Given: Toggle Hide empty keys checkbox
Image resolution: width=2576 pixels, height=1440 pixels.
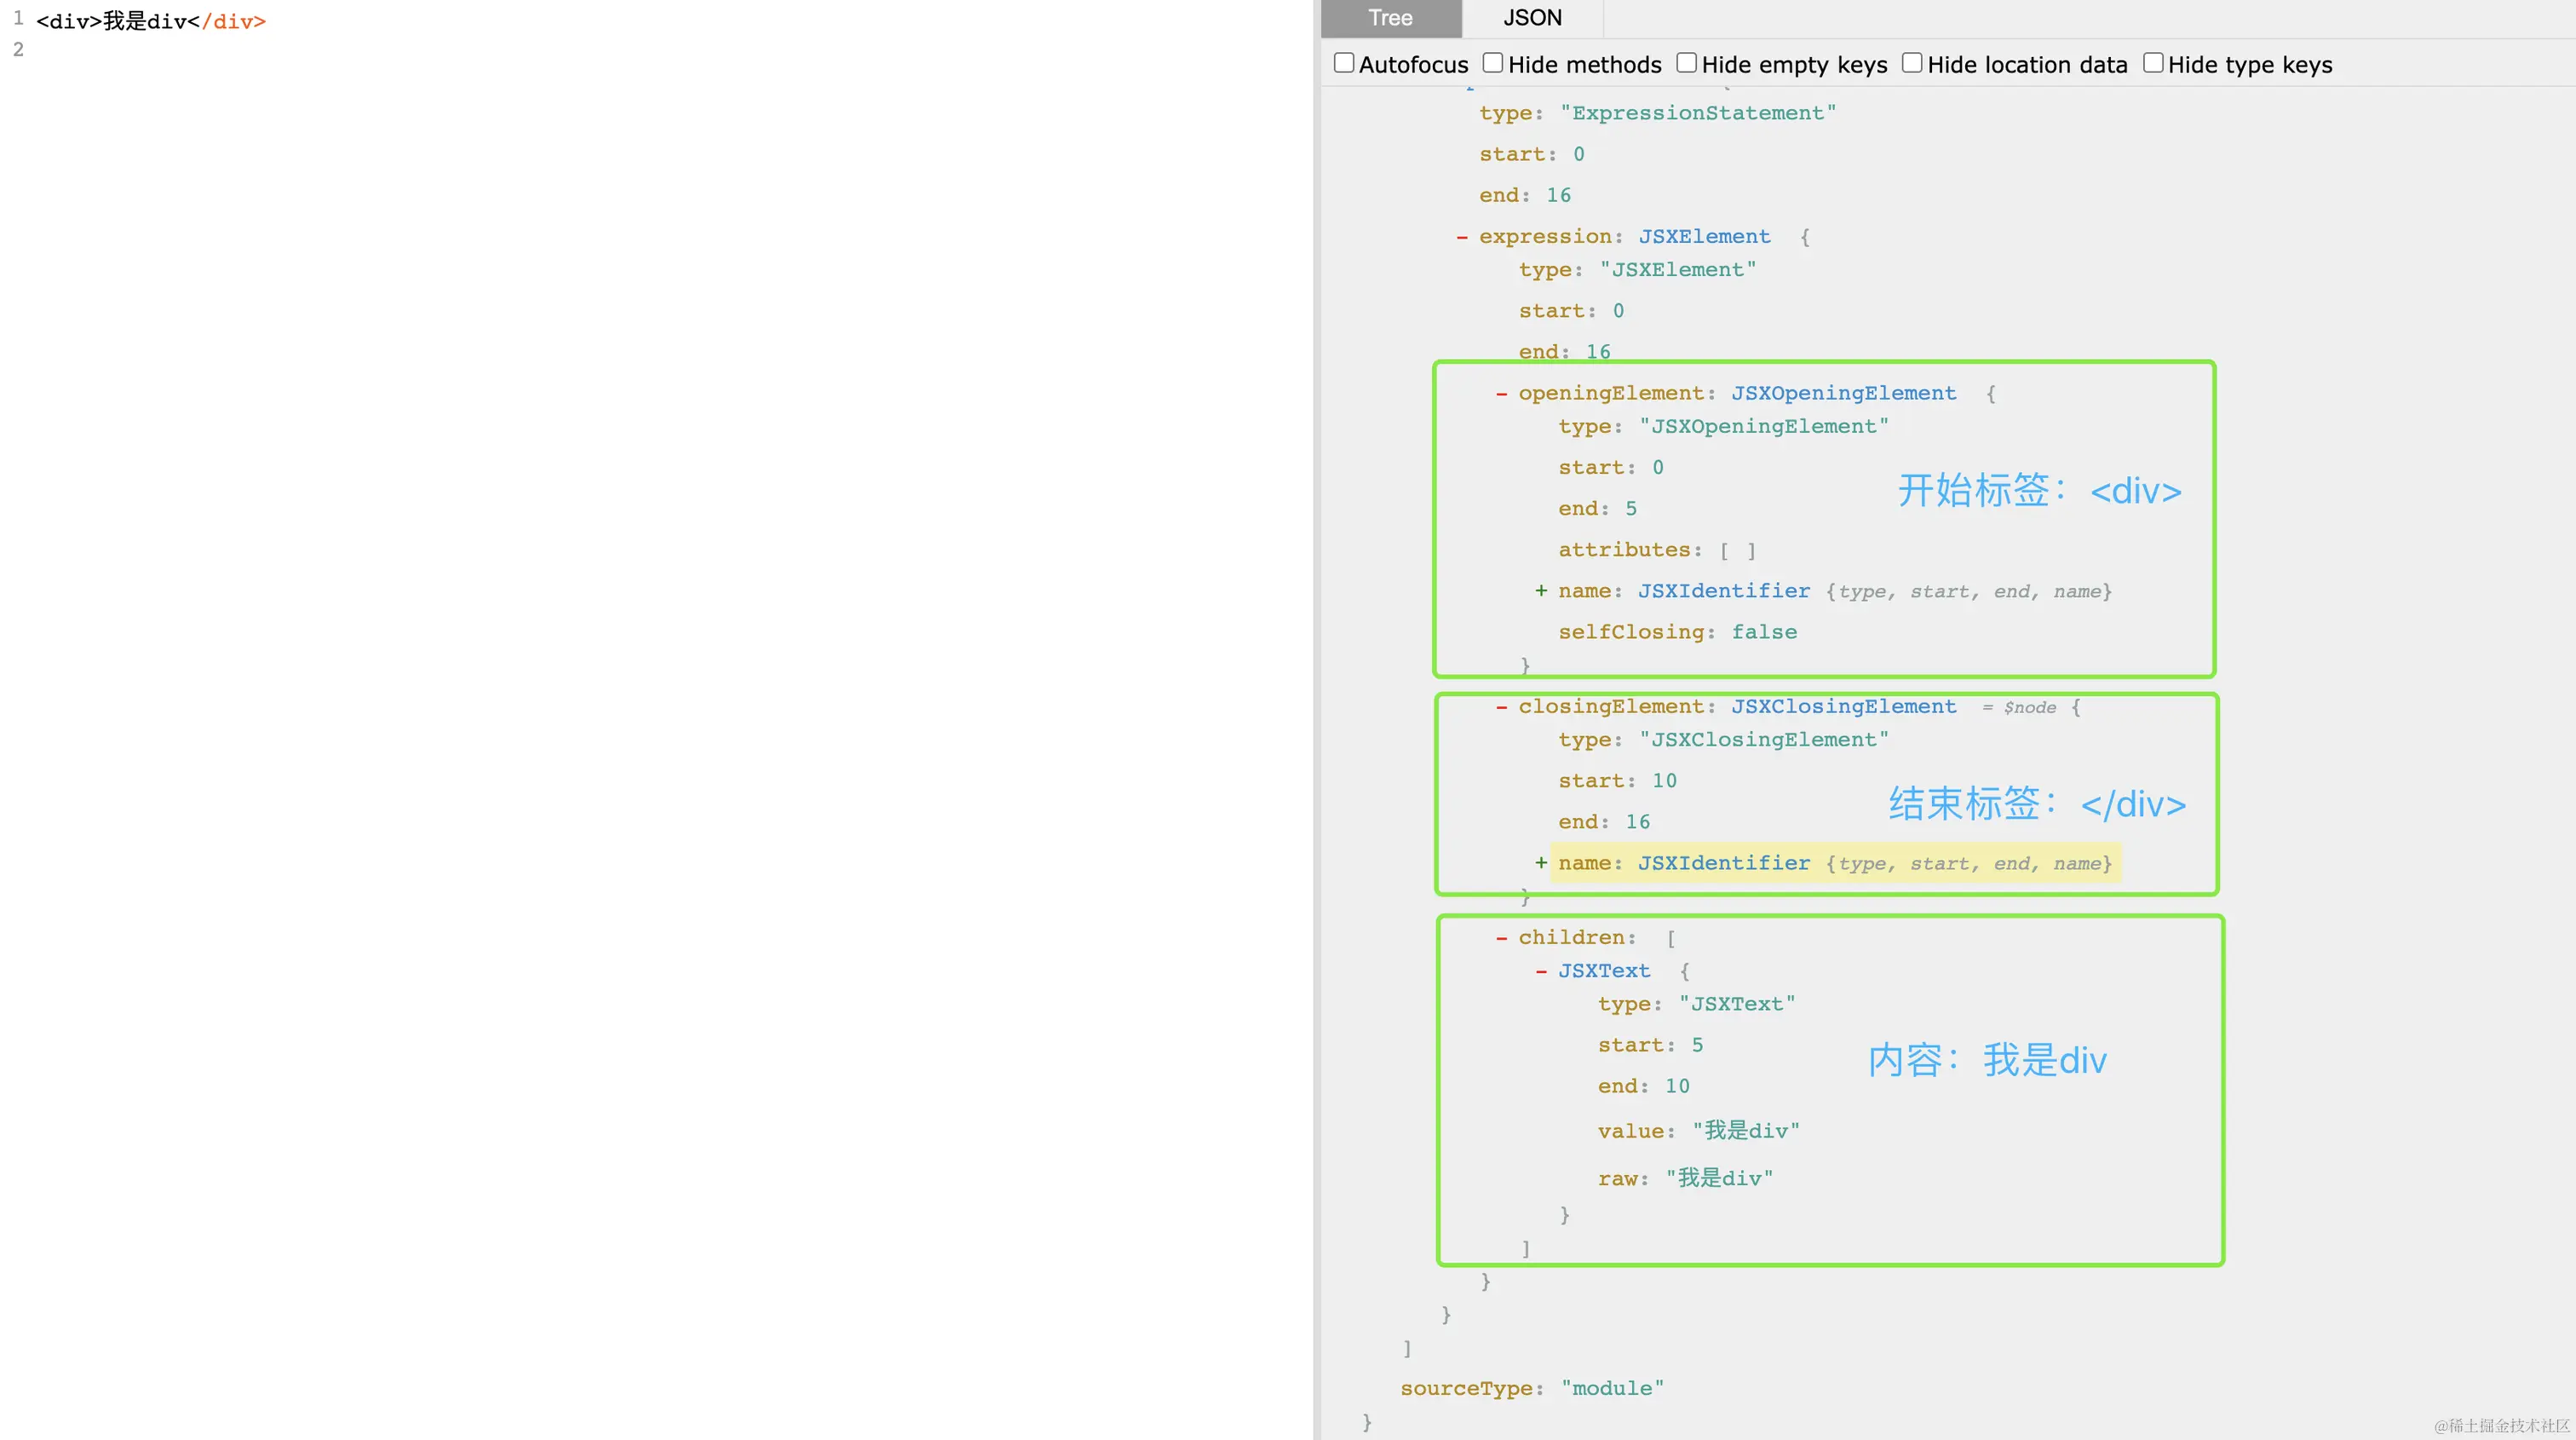Looking at the screenshot, I should click(1686, 63).
